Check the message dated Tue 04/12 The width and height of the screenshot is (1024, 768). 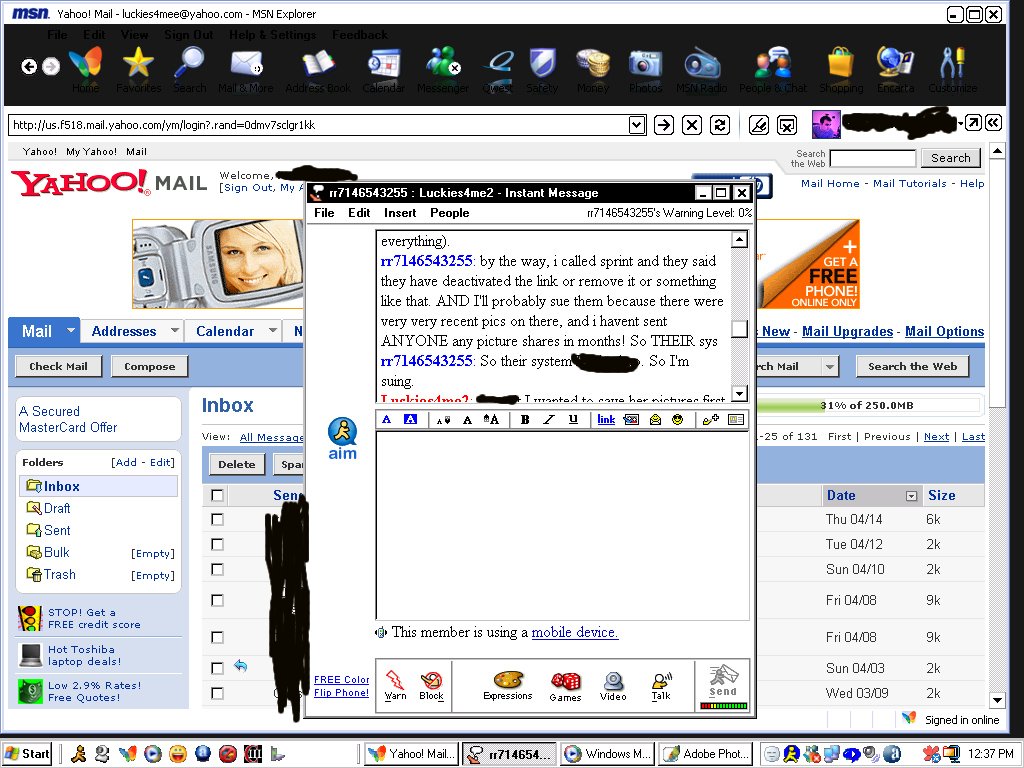(217, 544)
